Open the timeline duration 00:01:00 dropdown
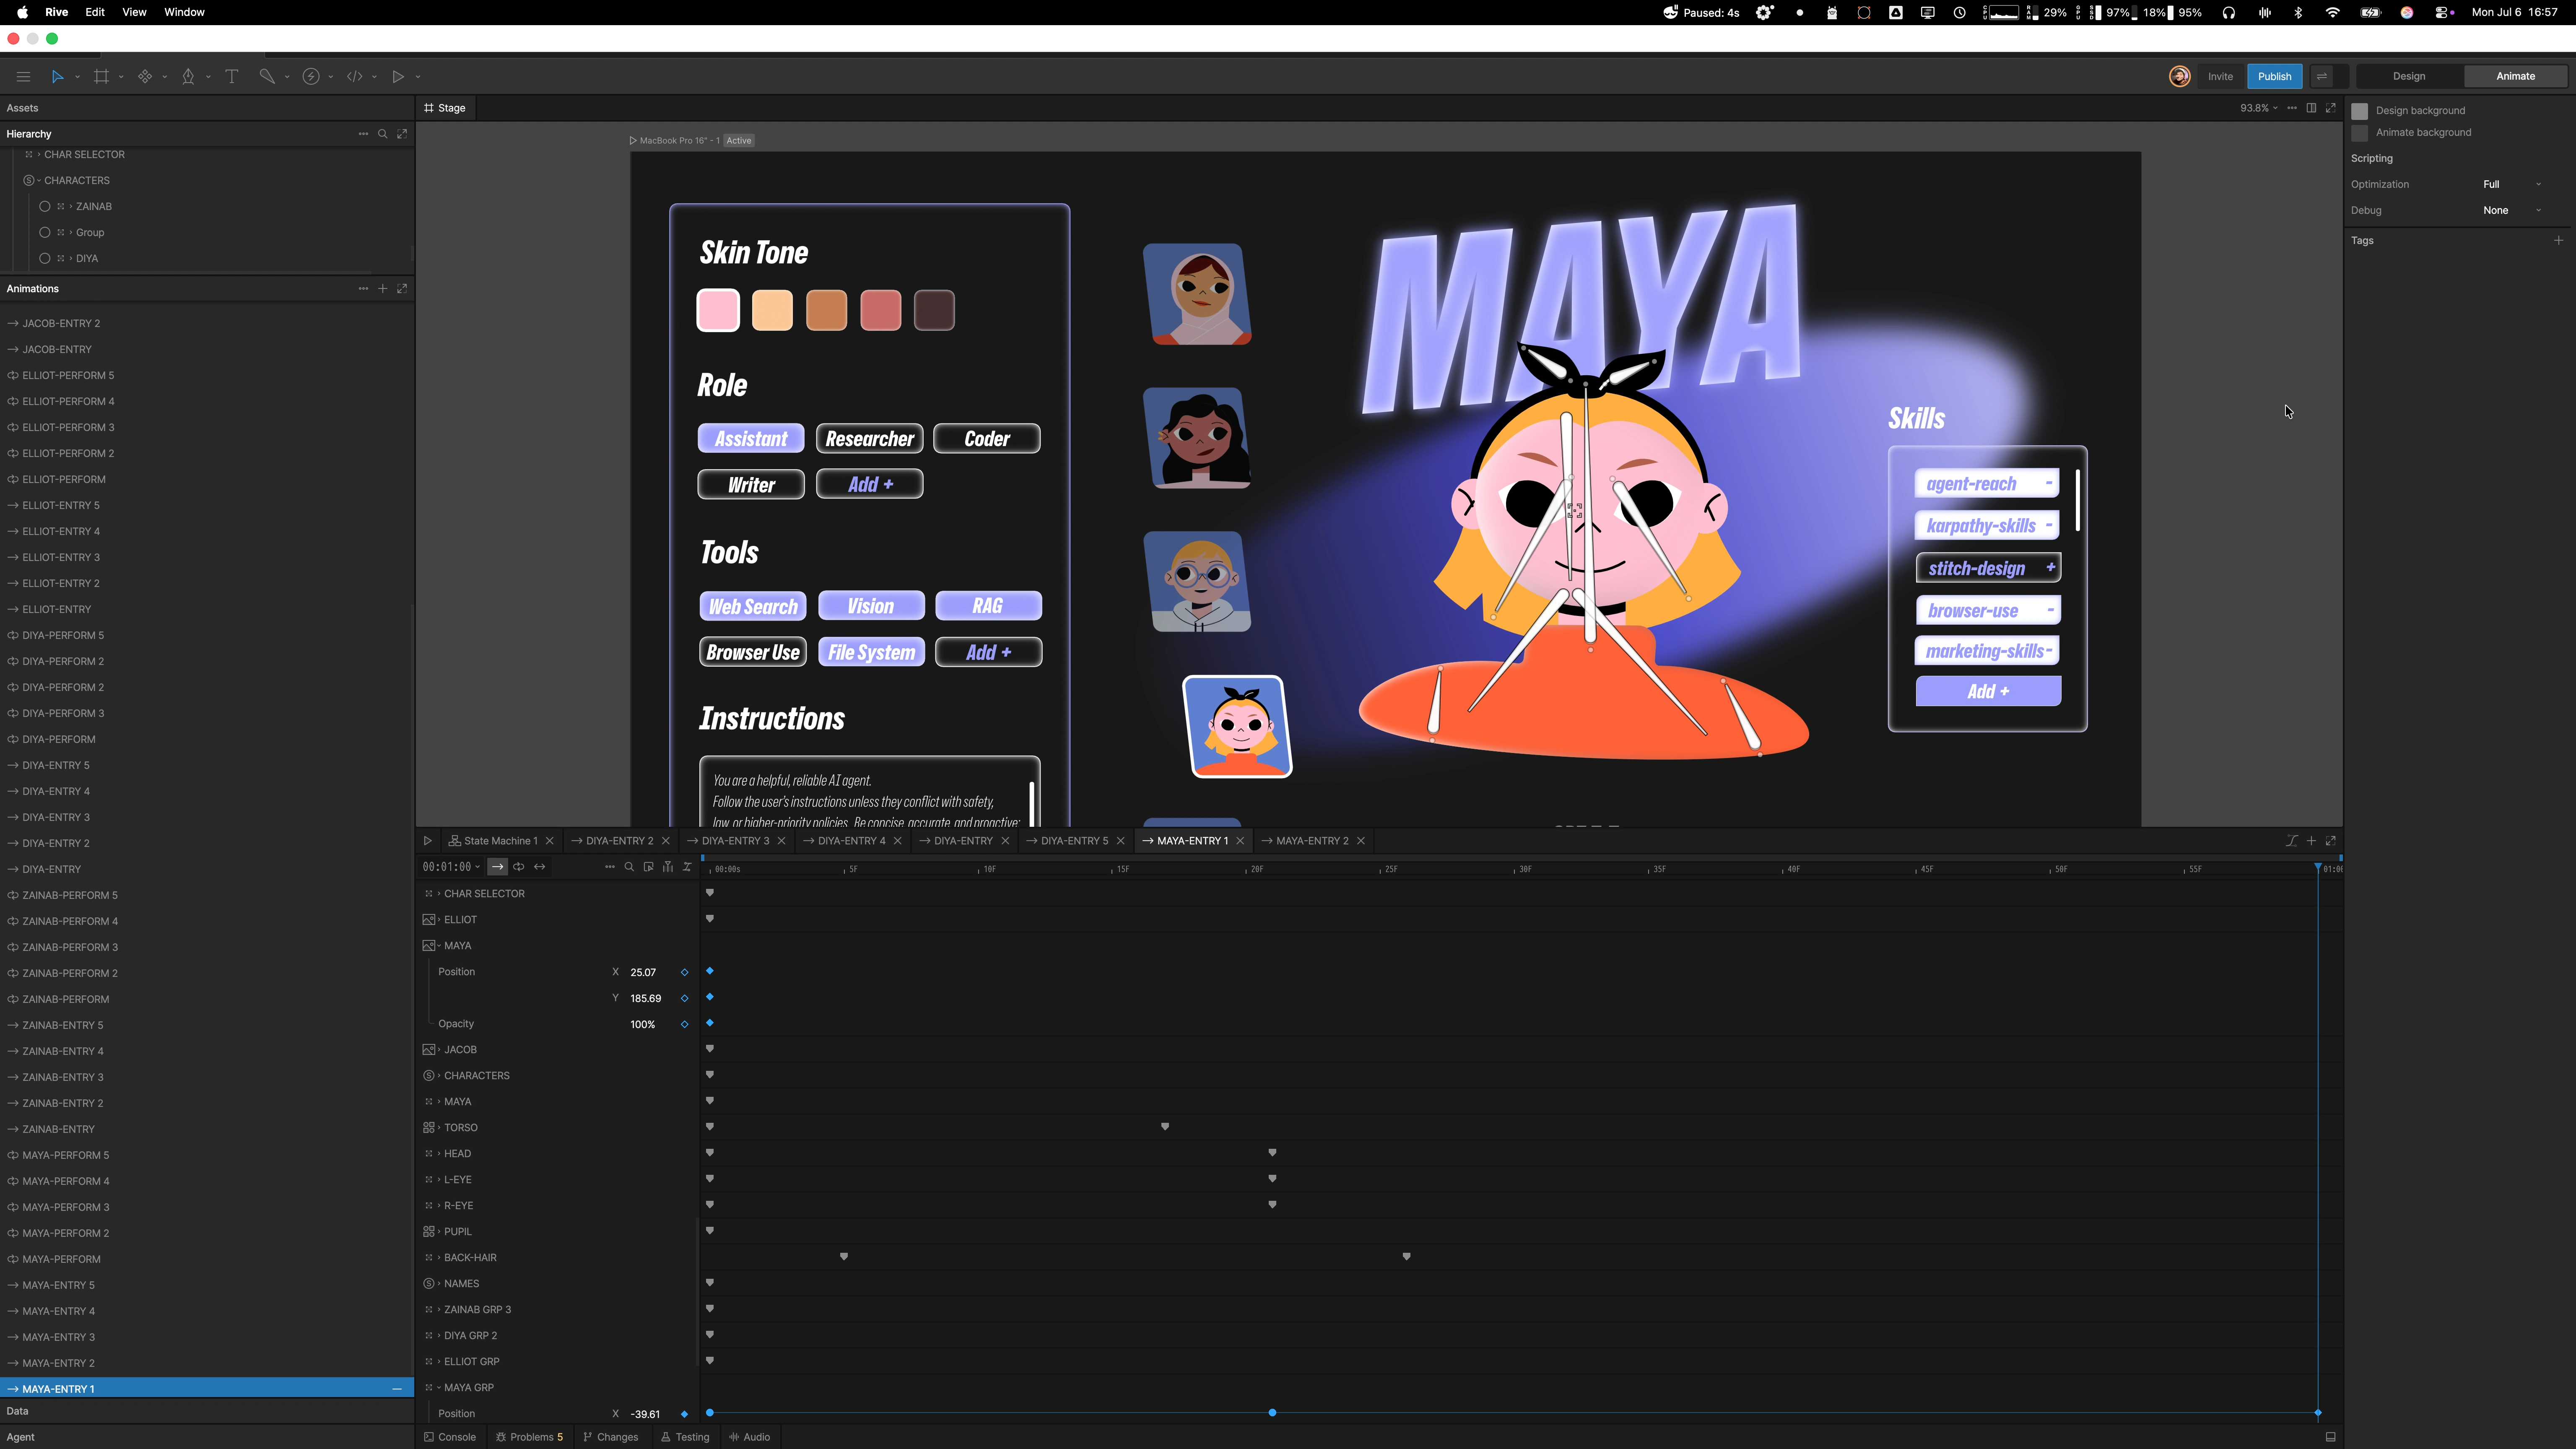 point(451,867)
